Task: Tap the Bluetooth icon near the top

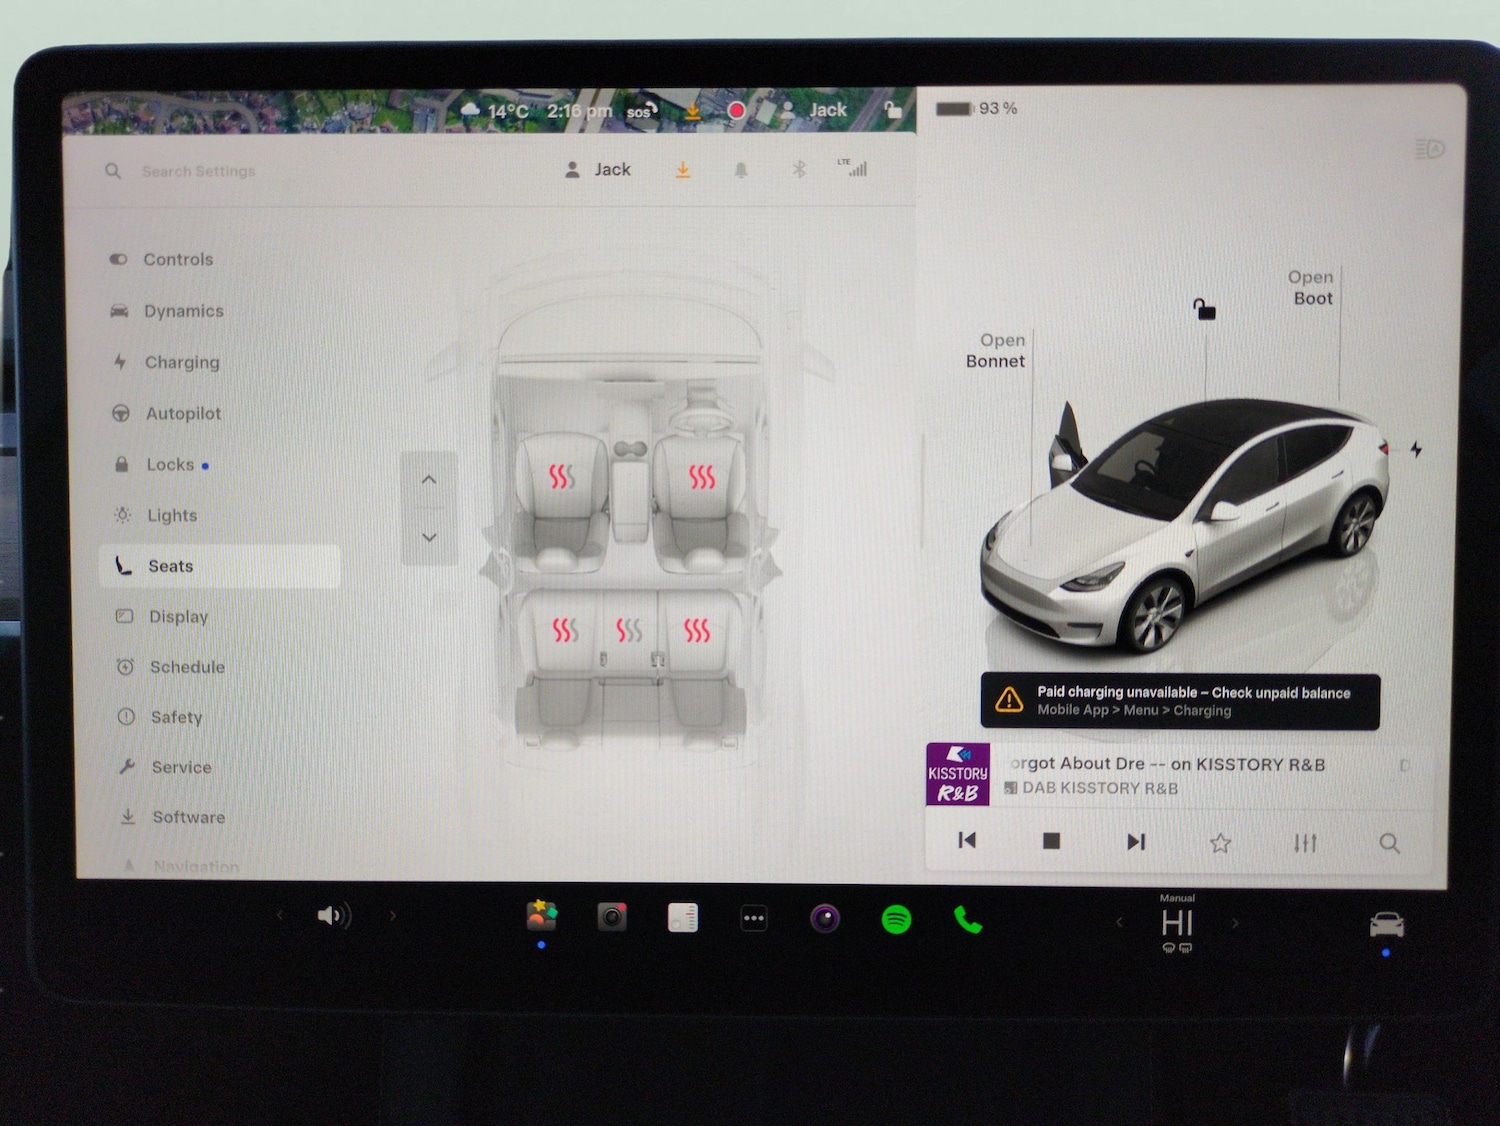Action: 801,169
